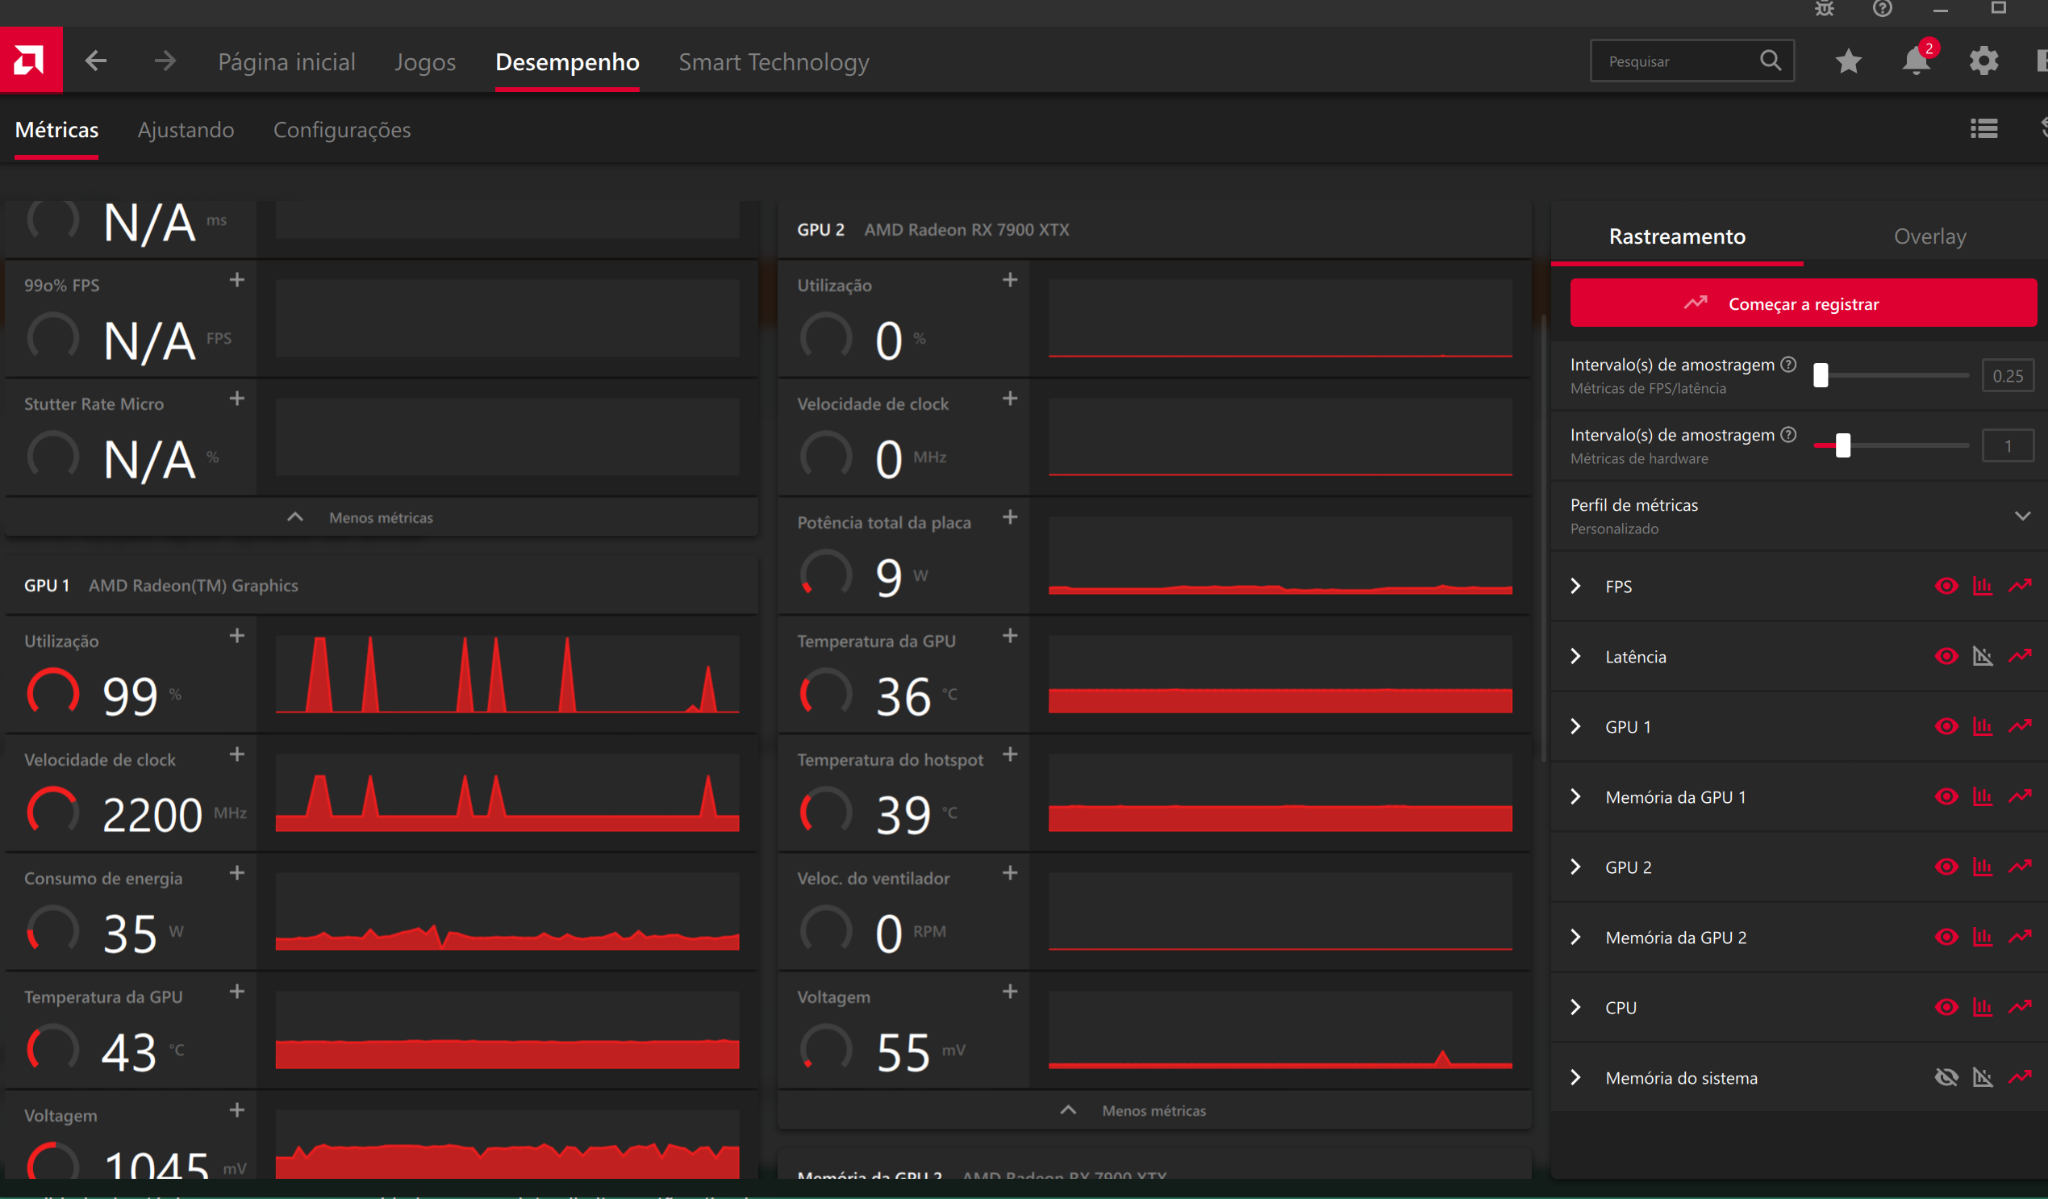Open settings gear icon

[x=1984, y=61]
